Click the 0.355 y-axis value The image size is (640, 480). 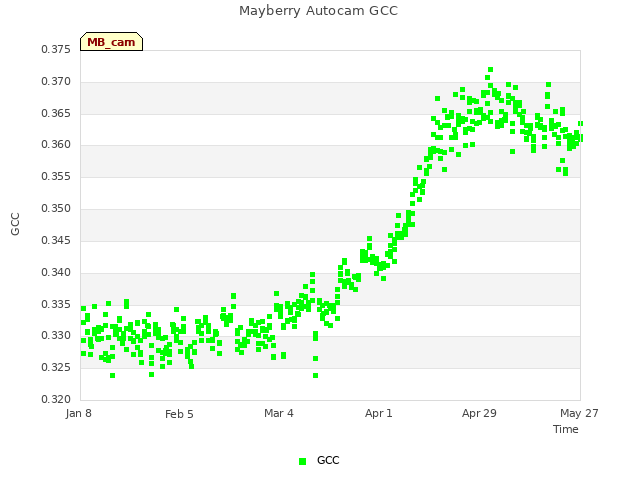(x=56, y=177)
